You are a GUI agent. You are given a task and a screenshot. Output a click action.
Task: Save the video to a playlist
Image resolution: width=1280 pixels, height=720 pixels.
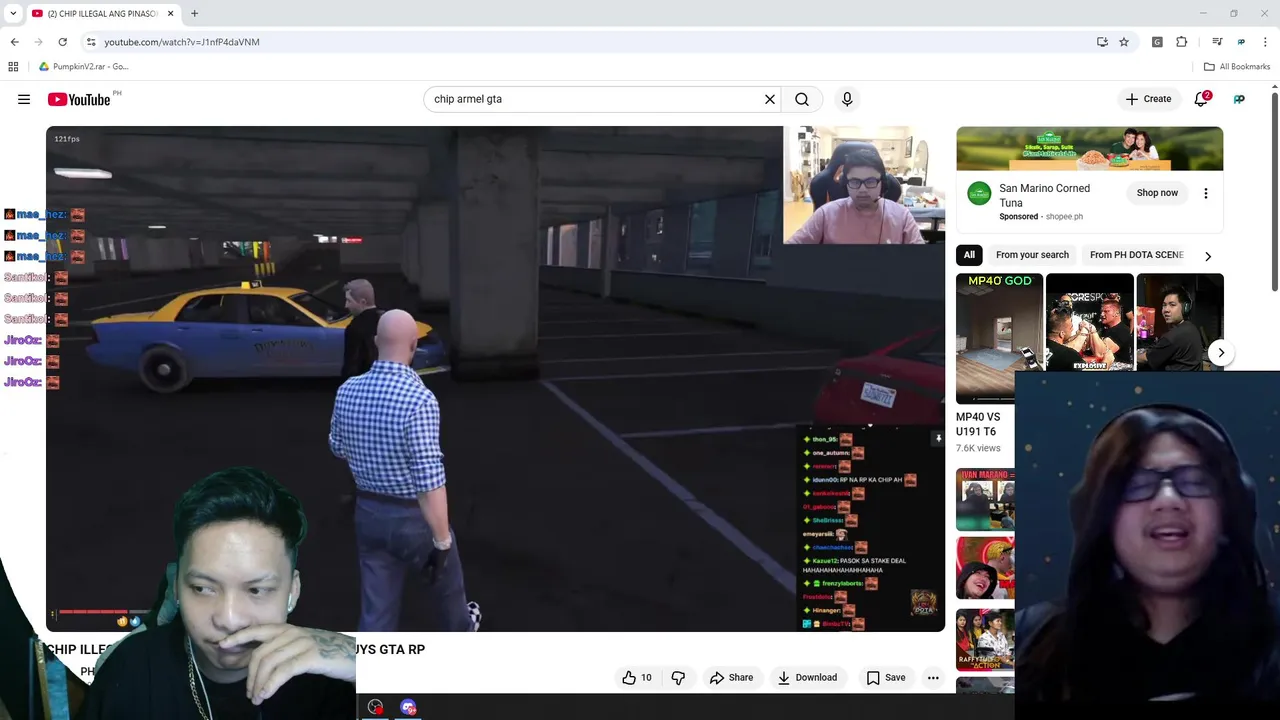[886, 678]
